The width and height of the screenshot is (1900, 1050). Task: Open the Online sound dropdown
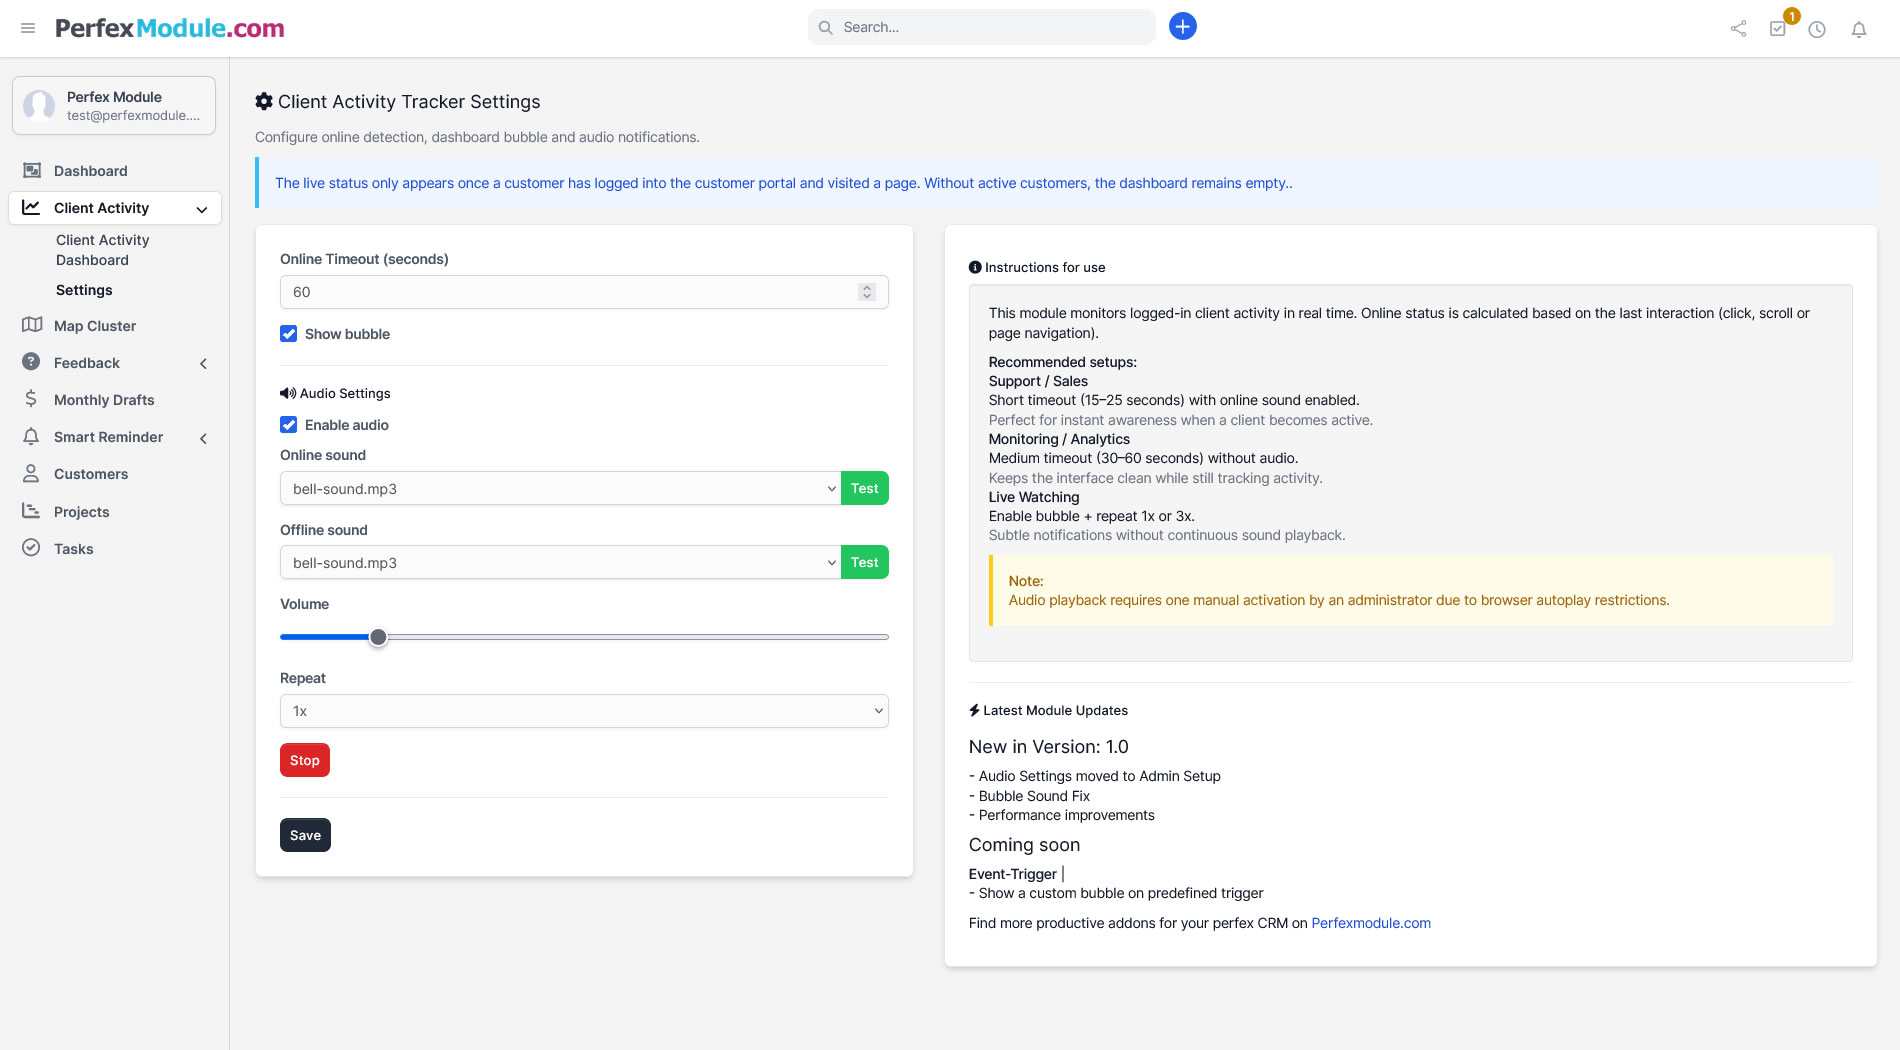[560, 488]
